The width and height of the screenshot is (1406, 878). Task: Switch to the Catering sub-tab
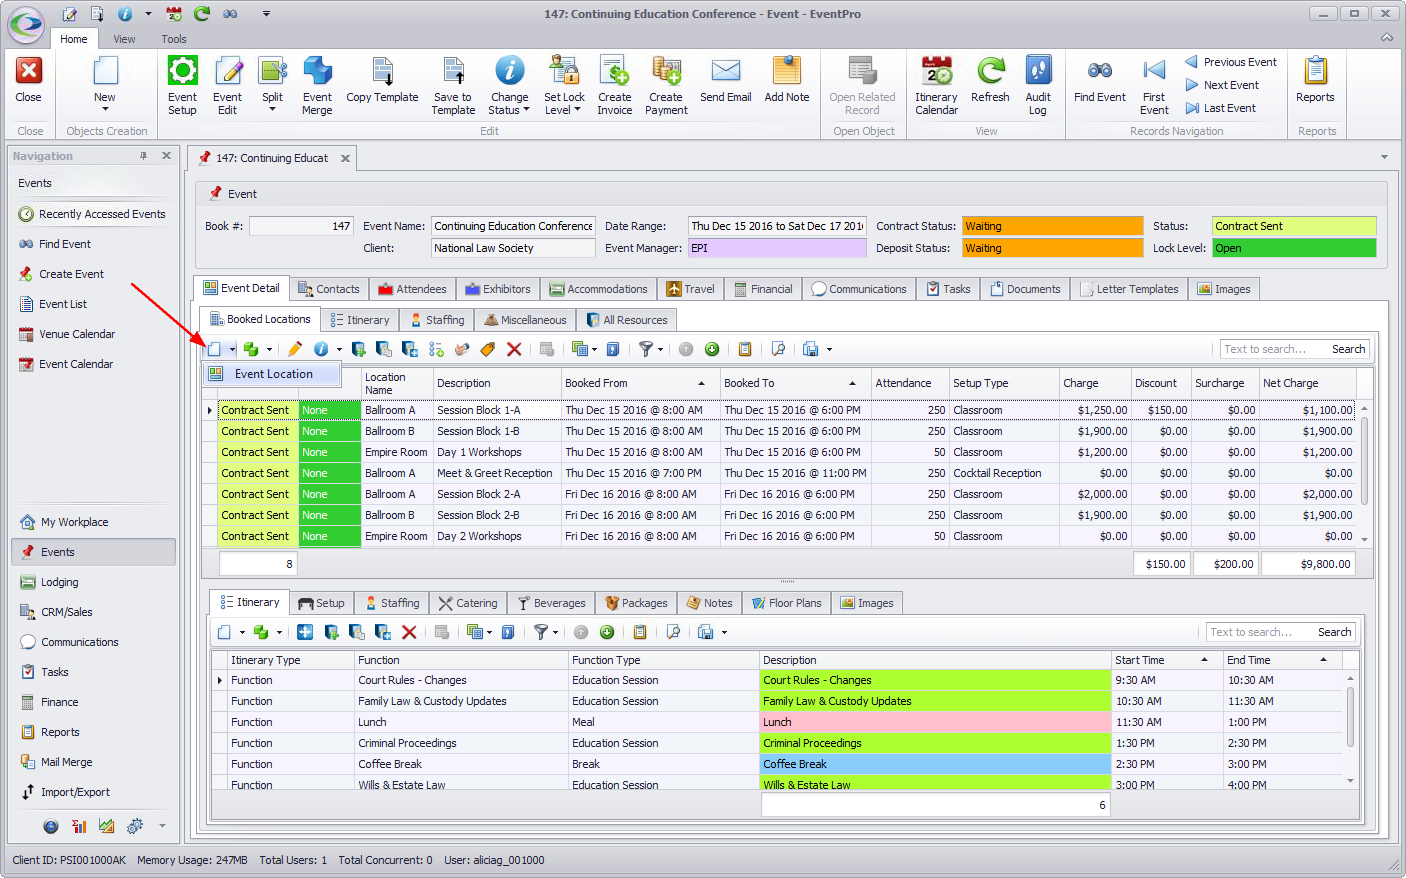click(468, 603)
